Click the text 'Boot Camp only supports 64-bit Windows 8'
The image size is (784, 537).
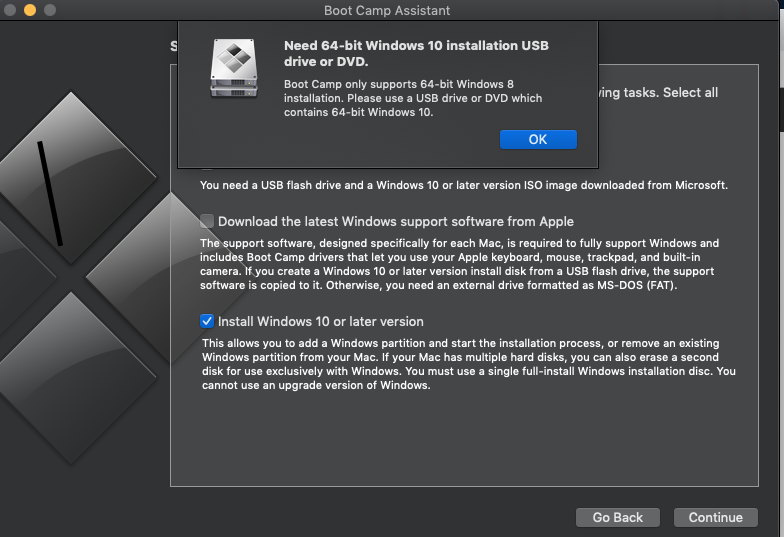coord(413,98)
